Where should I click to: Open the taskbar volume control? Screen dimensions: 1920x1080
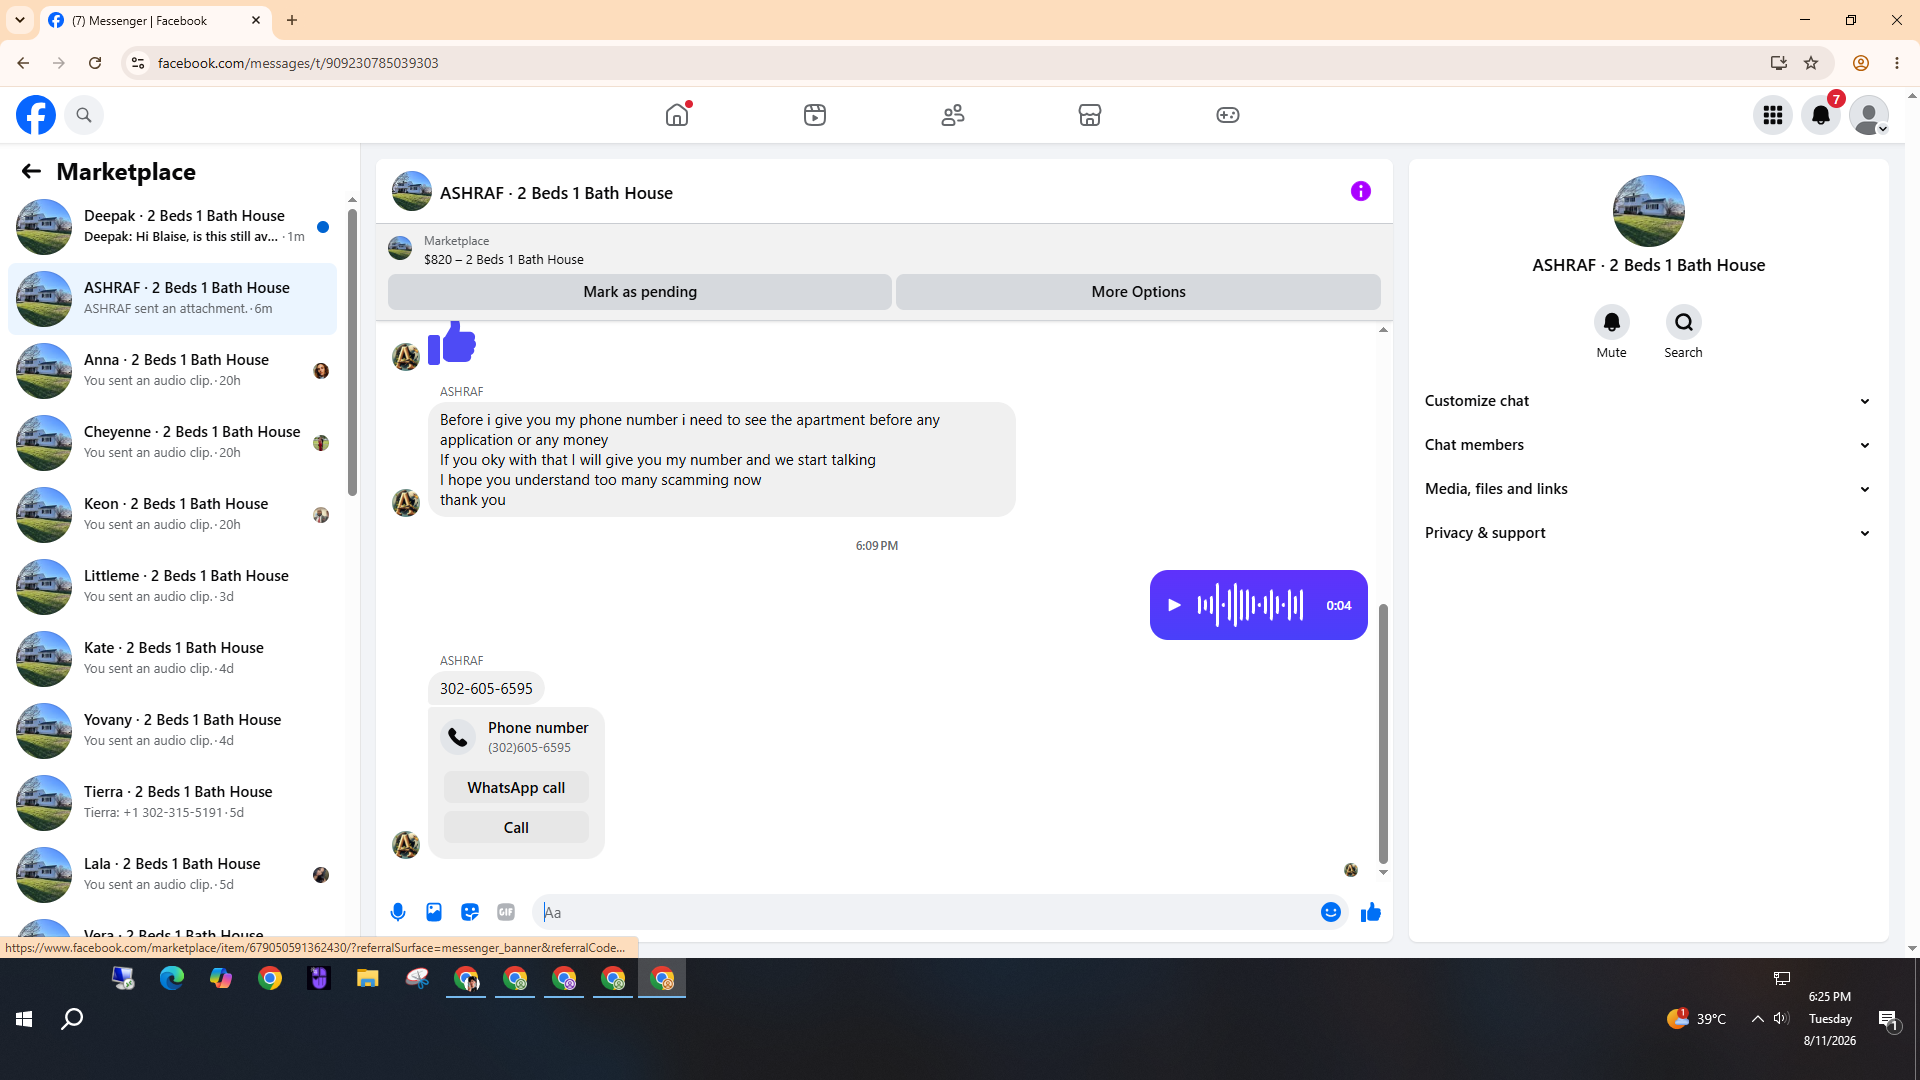click(x=1781, y=1019)
